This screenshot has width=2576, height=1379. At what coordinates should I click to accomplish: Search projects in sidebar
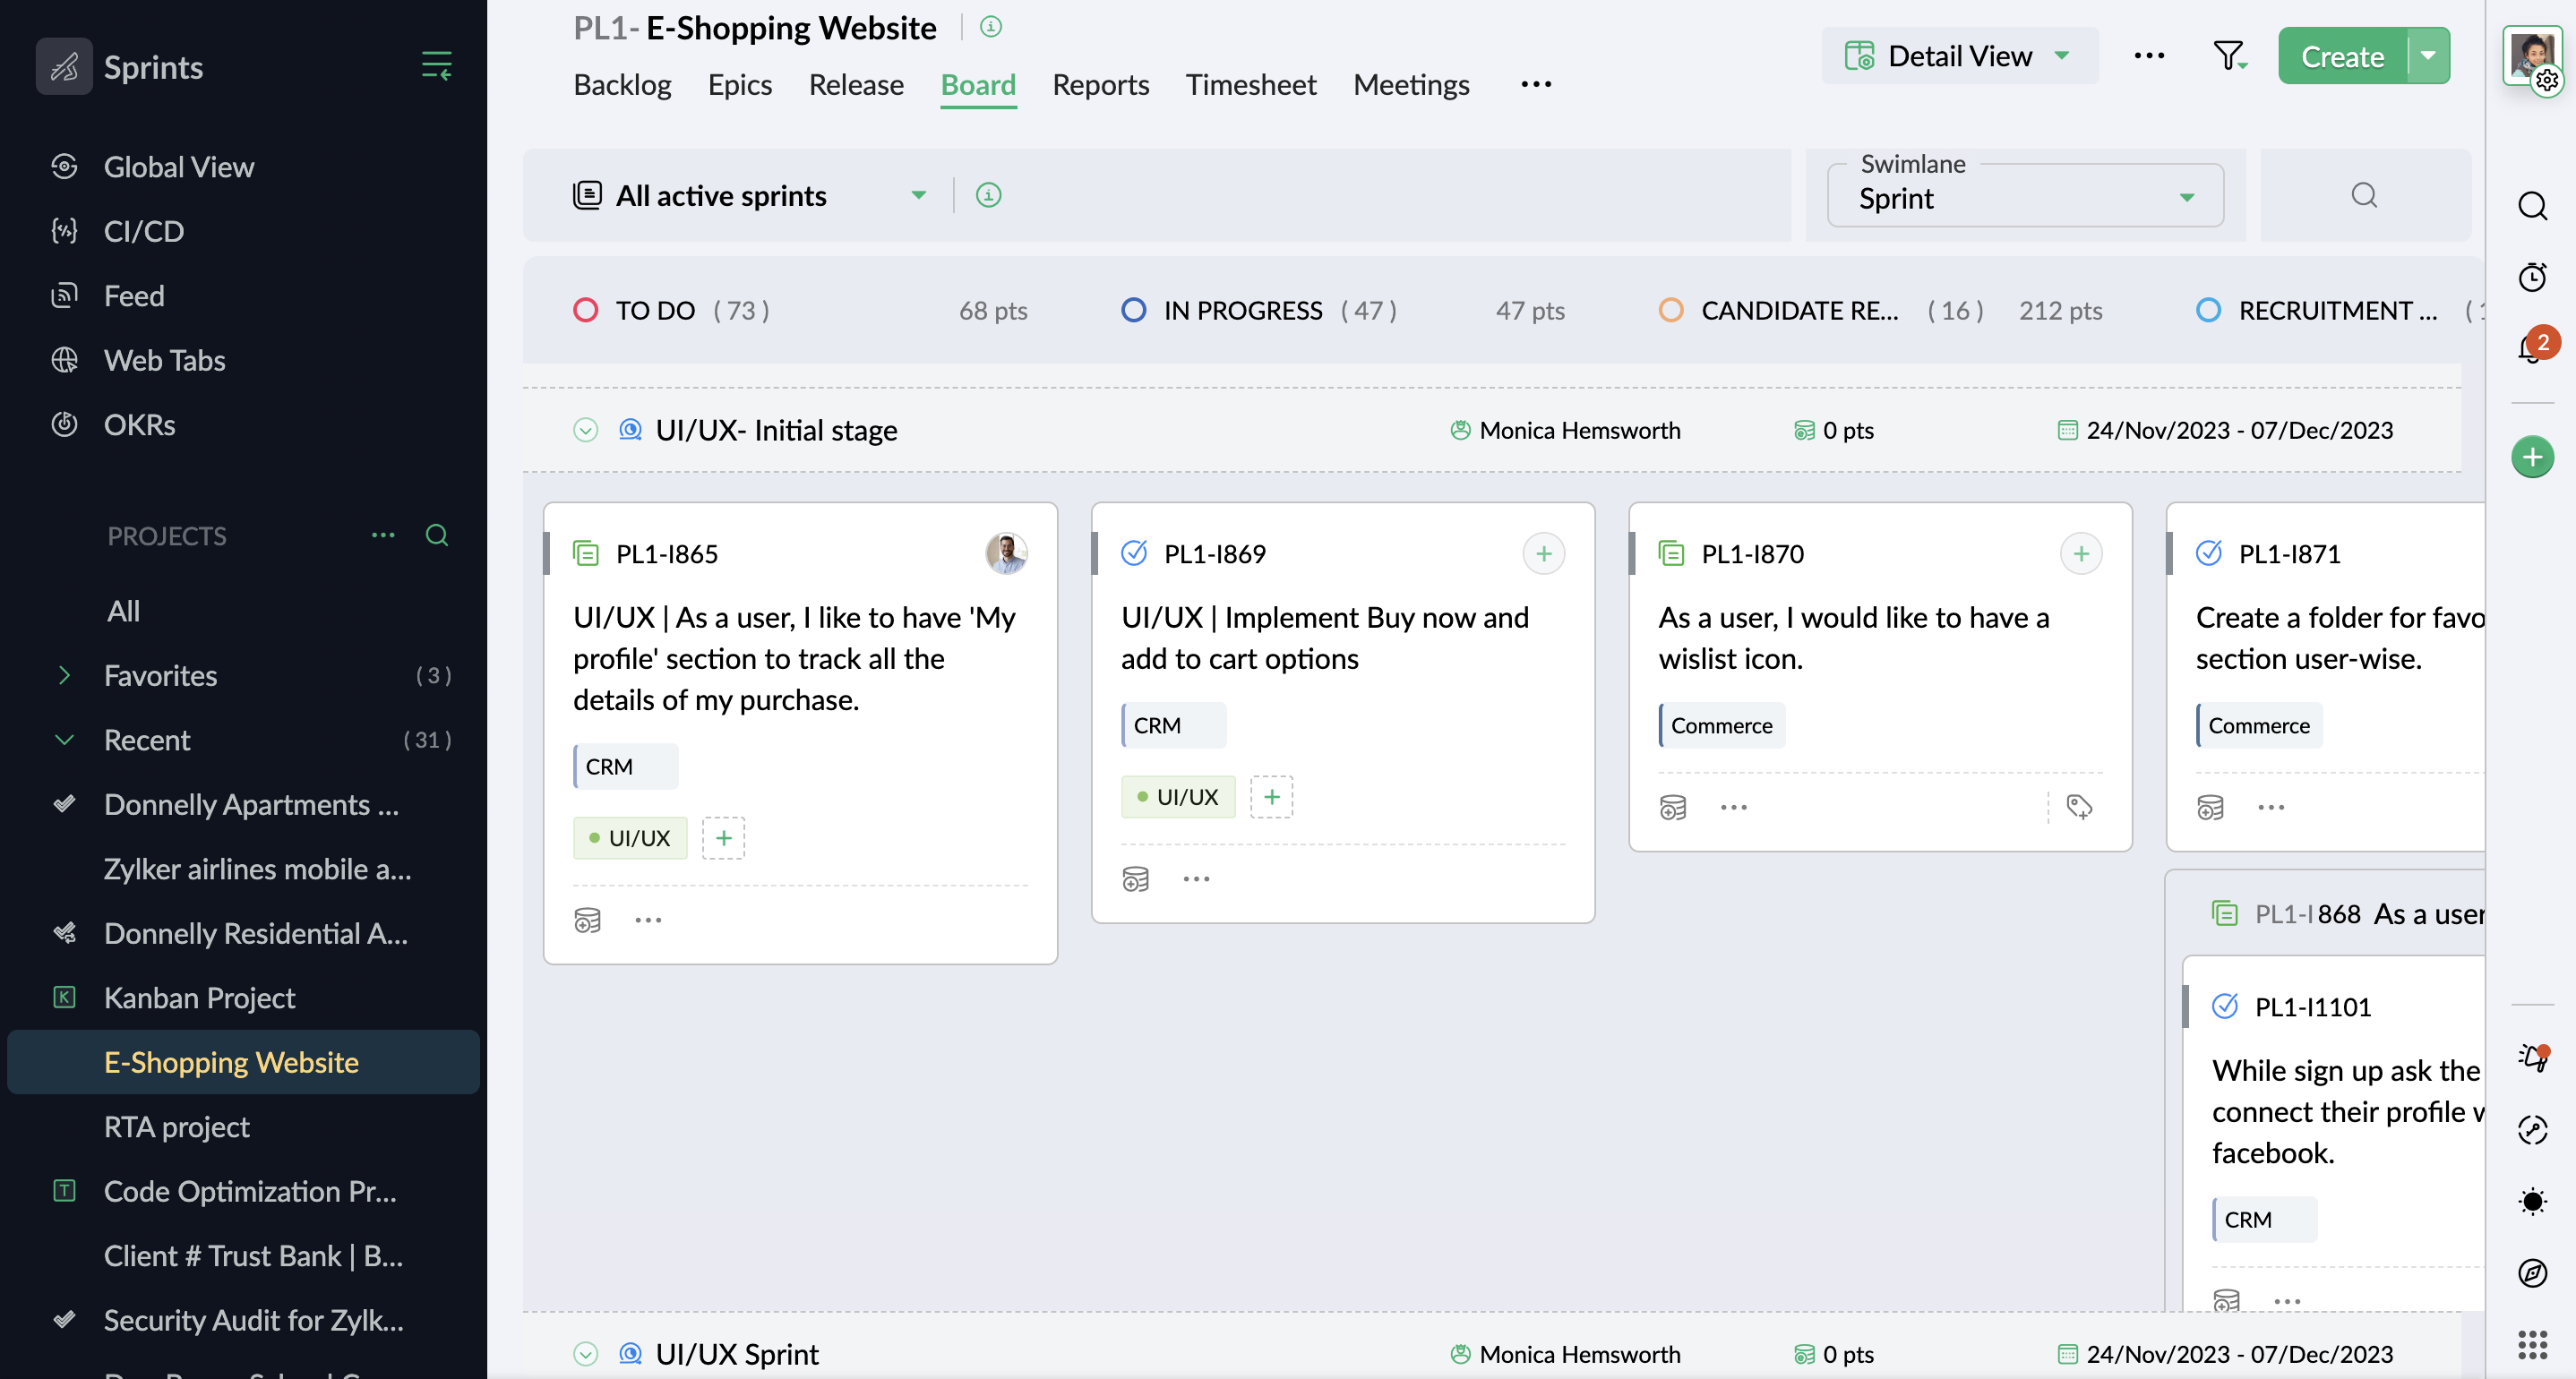436,535
